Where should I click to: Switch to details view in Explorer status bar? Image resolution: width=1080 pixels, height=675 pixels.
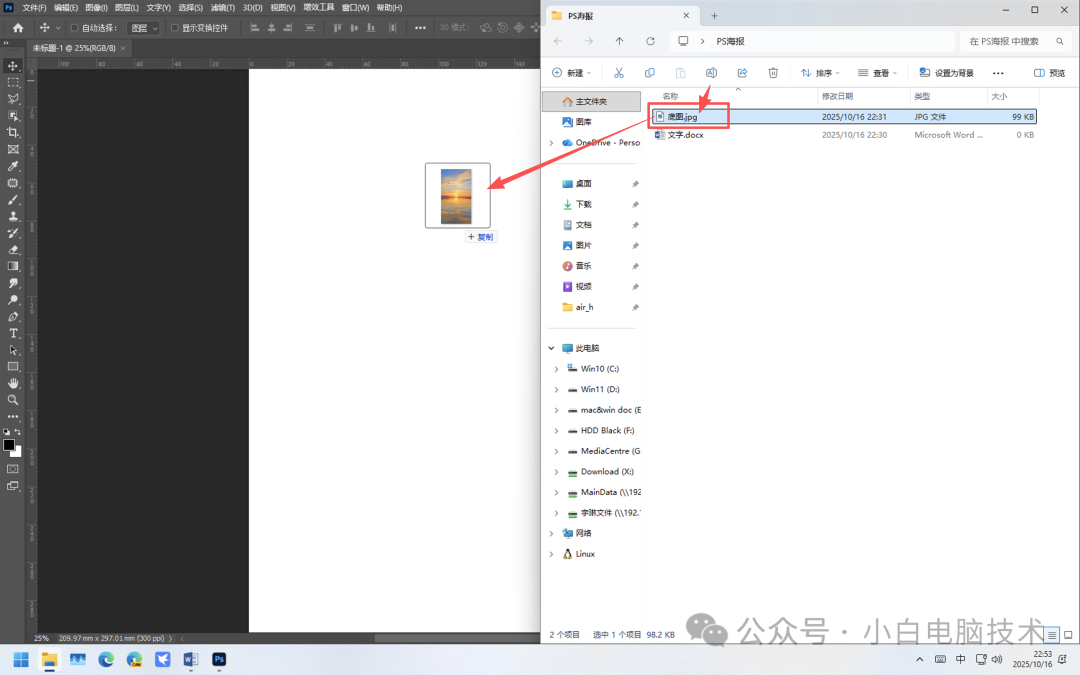[1051, 634]
